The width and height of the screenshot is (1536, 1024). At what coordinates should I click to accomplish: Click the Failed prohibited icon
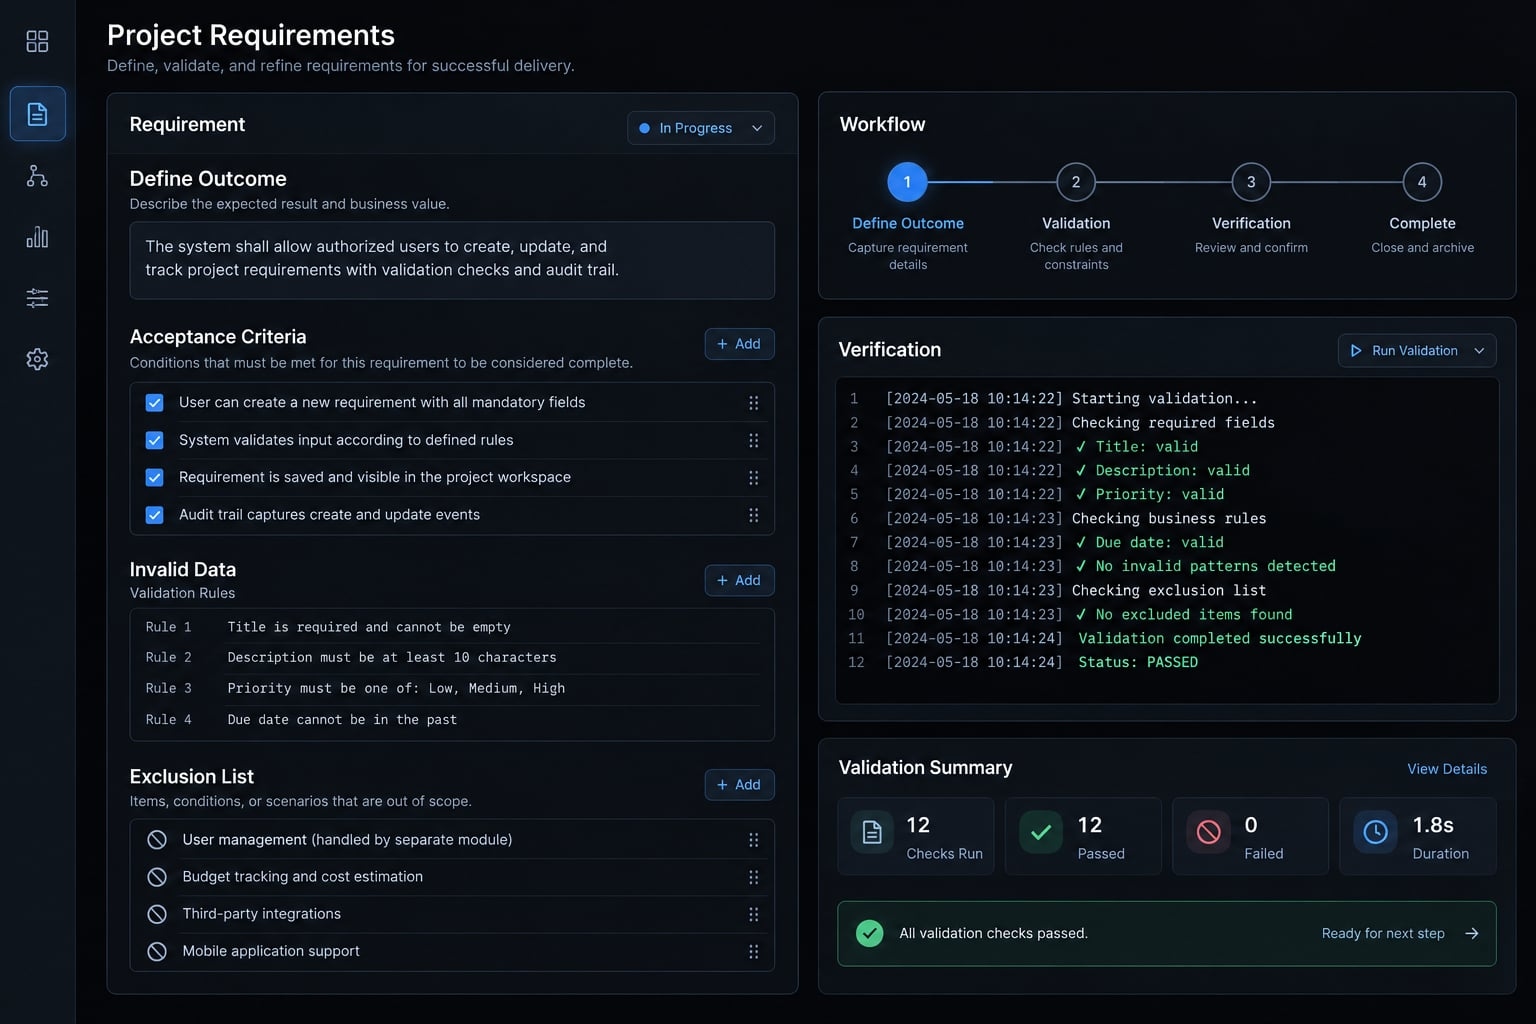click(1208, 832)
